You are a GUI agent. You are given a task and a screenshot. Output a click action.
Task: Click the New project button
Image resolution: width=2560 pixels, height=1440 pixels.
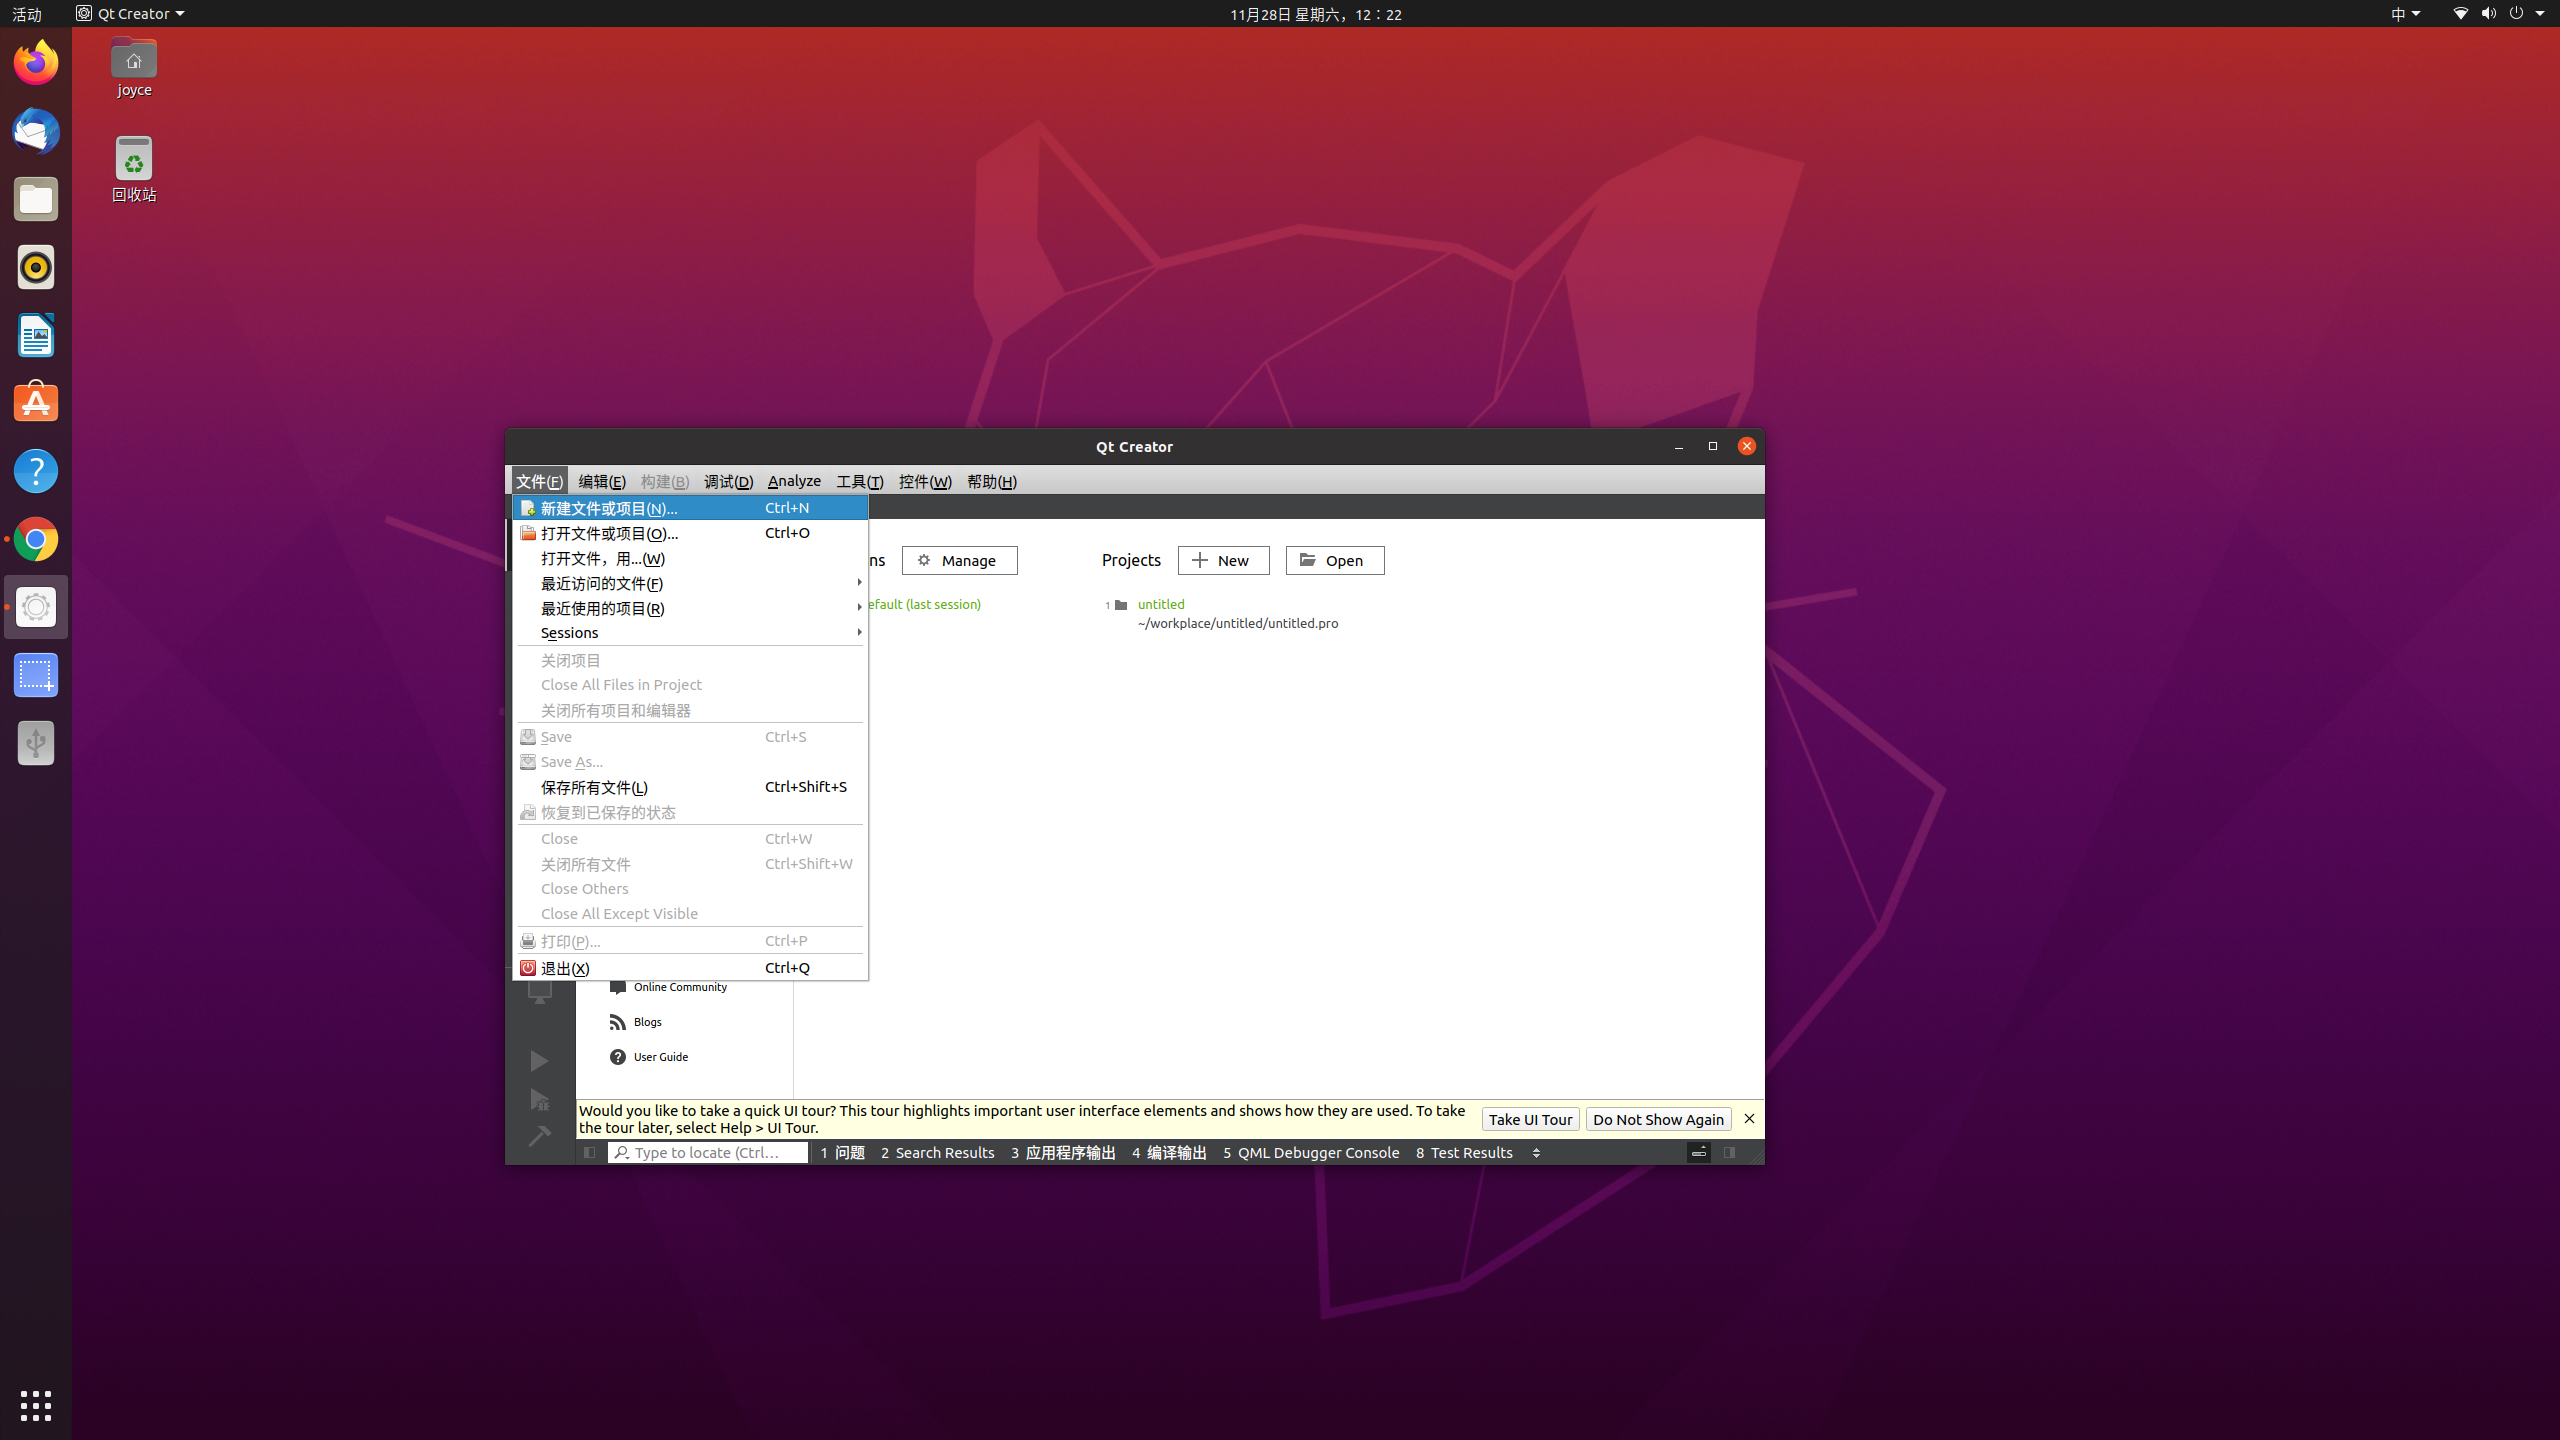pos(1224,561)
